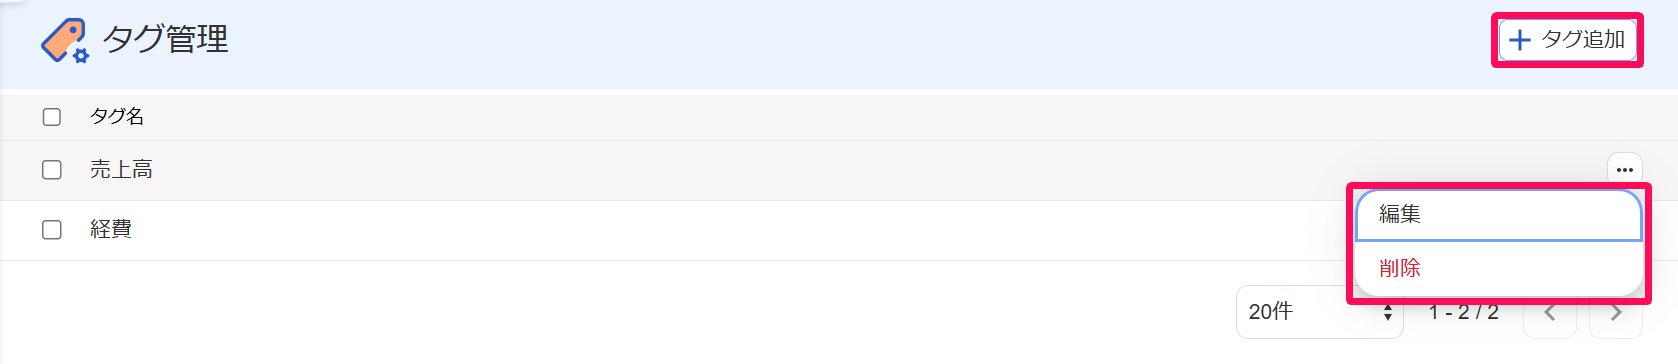Click the タグ追加 button
The width and height of the screenshot is (1678, 364).
coord(1567,40)
